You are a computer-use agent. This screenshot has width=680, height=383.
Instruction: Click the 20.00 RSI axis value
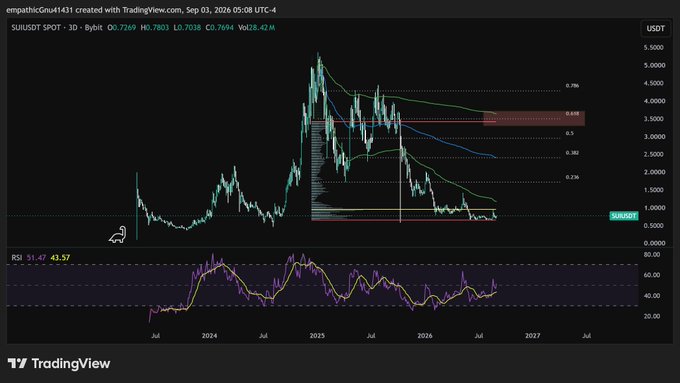pyautogui.click(x=652, y=316)
